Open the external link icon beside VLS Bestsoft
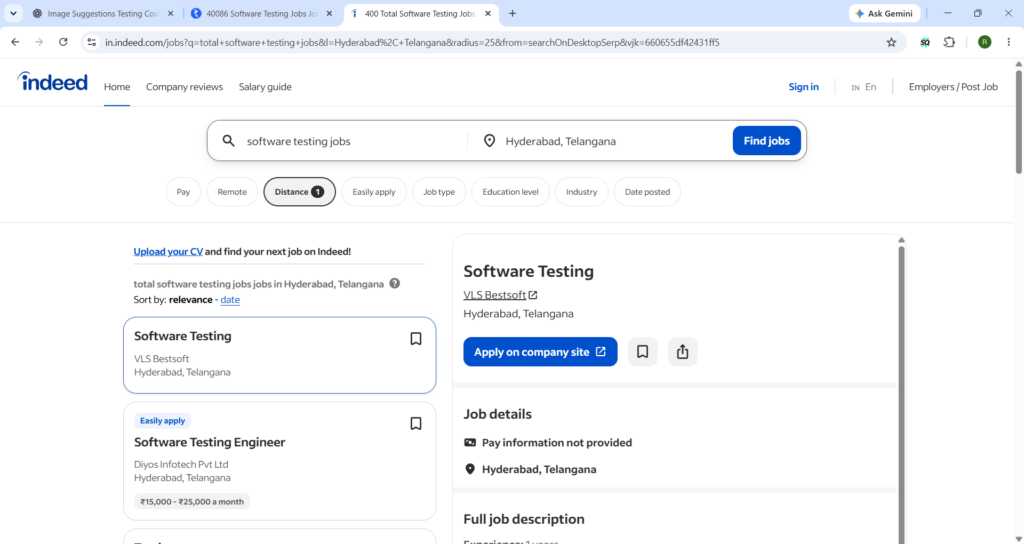Viewport: 1024px width, 544px height. click(x=533, y=295)
